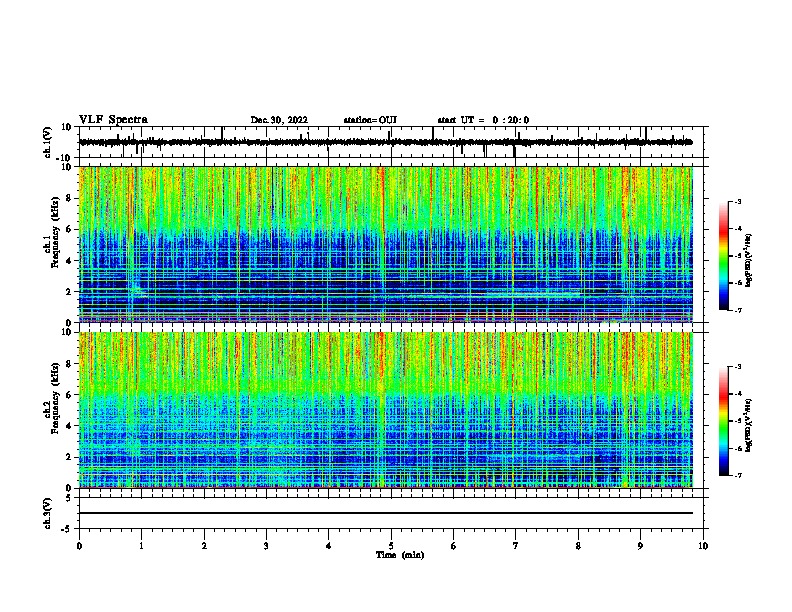Click the "-3" label atop ch.1 colorbar

pos(737,201)
